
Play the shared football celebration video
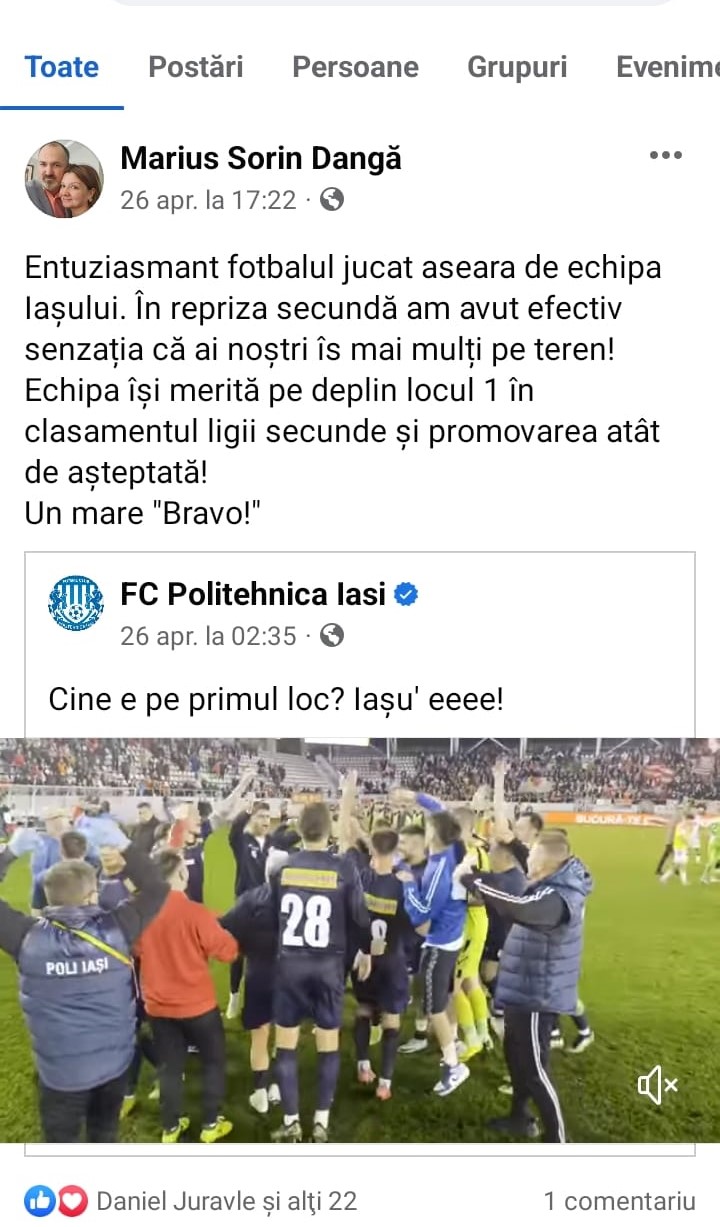tap(360, 940)
